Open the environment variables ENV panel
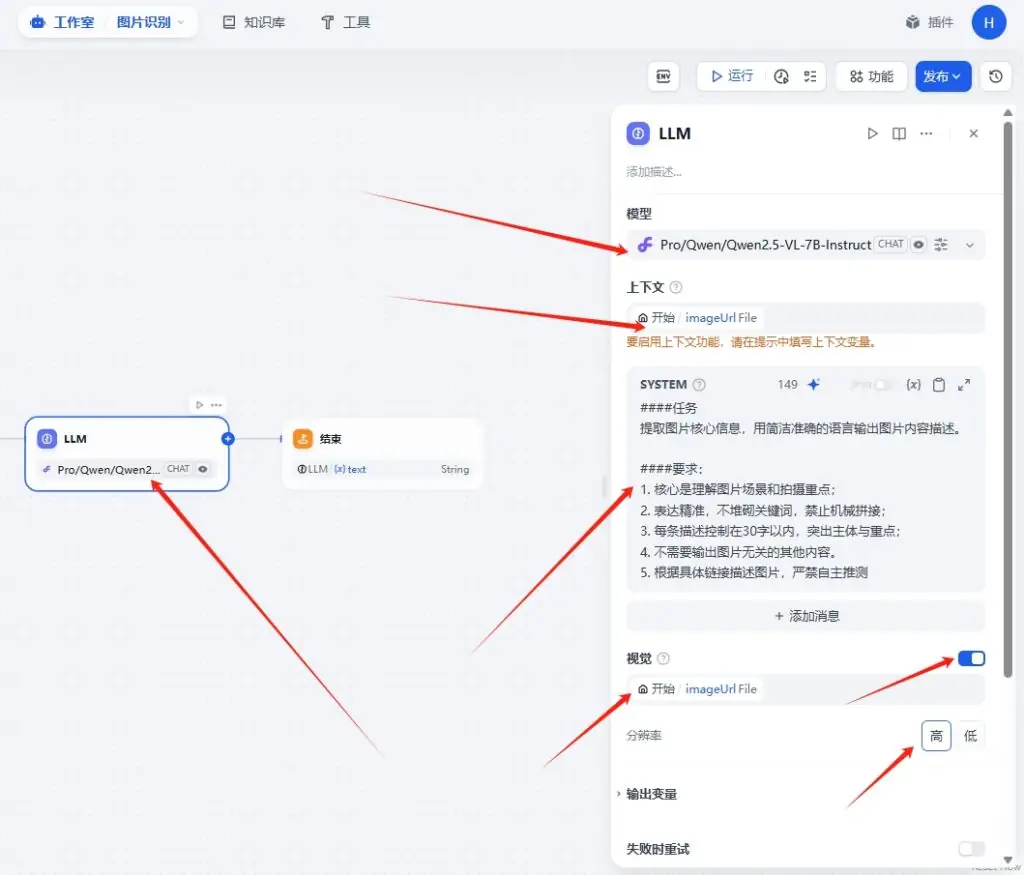The width and height of the screenshot is (1024, 875). point(664,77)
